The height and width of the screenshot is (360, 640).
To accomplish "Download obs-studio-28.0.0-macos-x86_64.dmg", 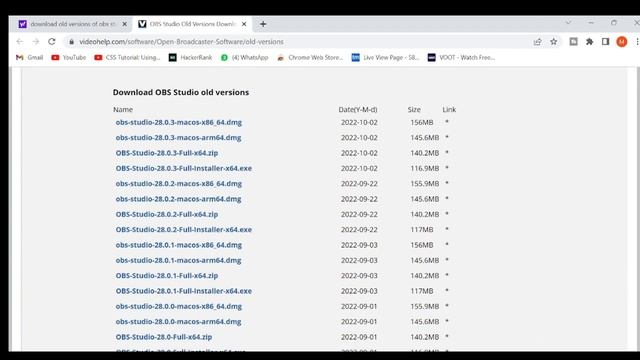I will tap(178, 306).
